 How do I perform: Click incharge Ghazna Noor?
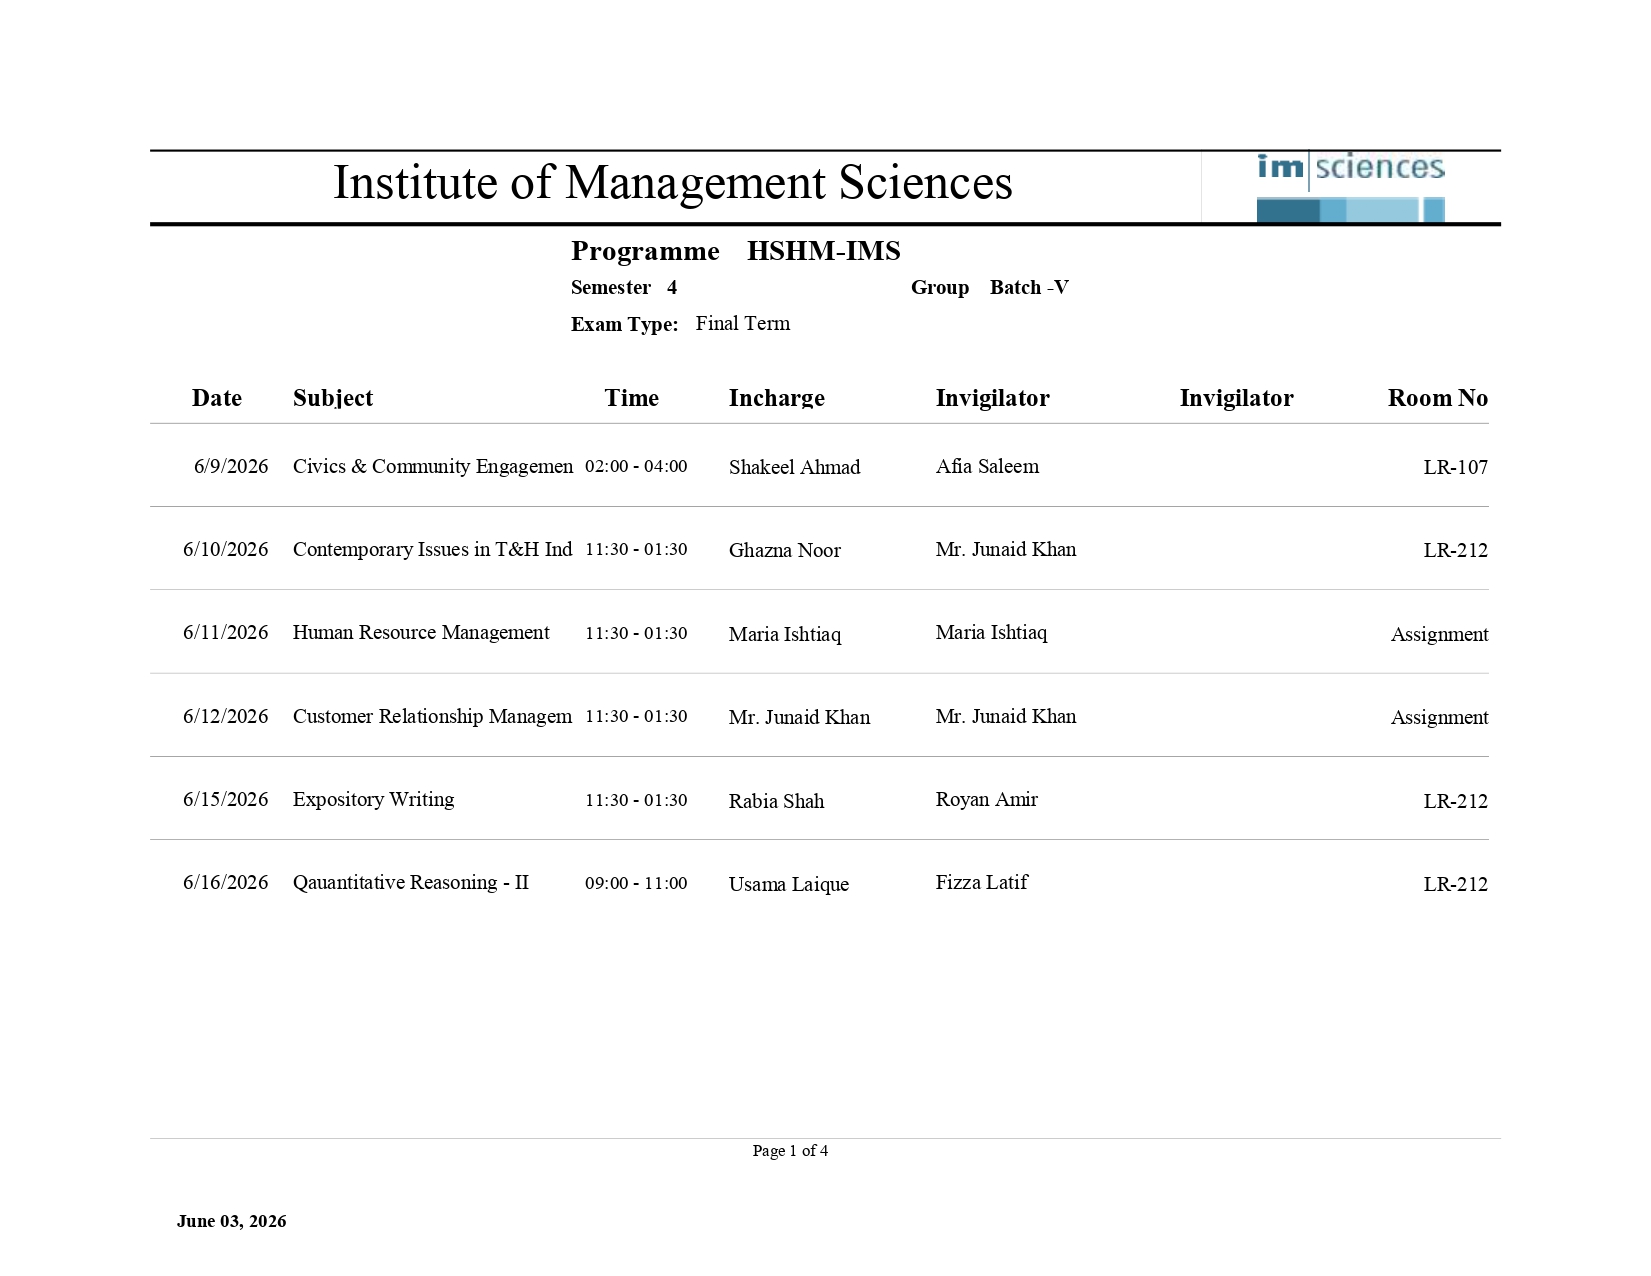point(784,550)
